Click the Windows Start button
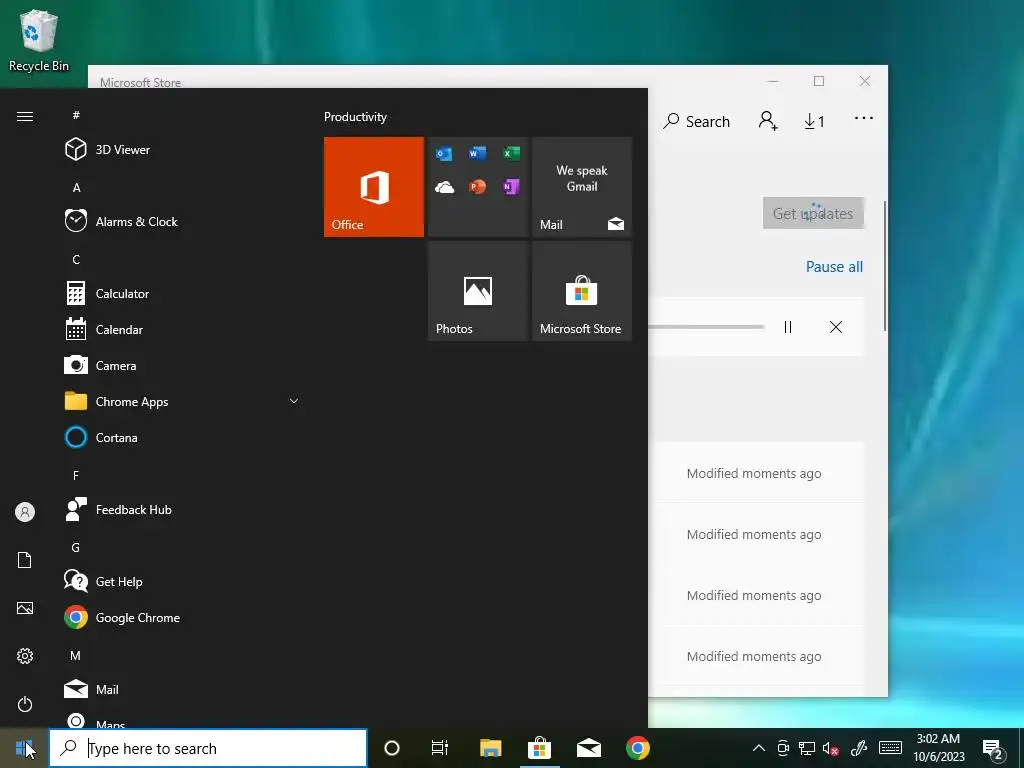The width and height of the screenshot is (1024, 768). (x=24, y=748)
